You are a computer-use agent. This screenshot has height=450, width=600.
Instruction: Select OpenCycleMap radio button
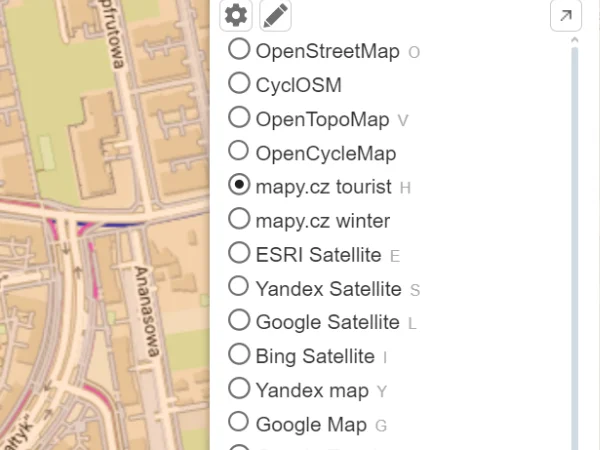tap(239, 151)
